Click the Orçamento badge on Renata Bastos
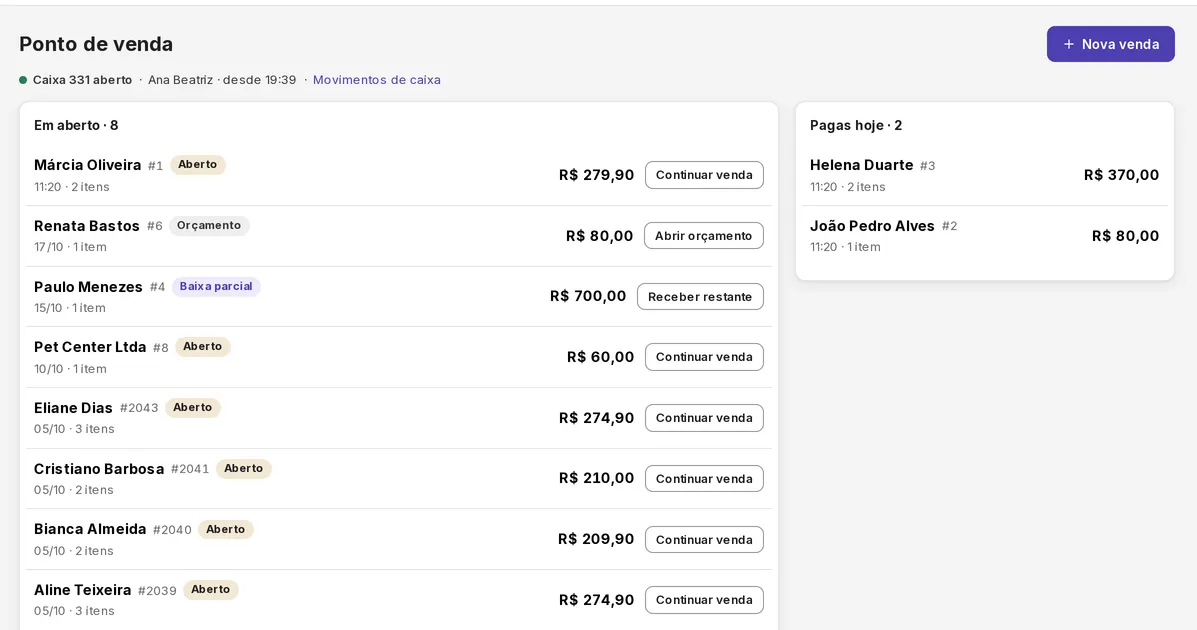The width and height of the screenshot is (1197, 630). coord(209,225)
